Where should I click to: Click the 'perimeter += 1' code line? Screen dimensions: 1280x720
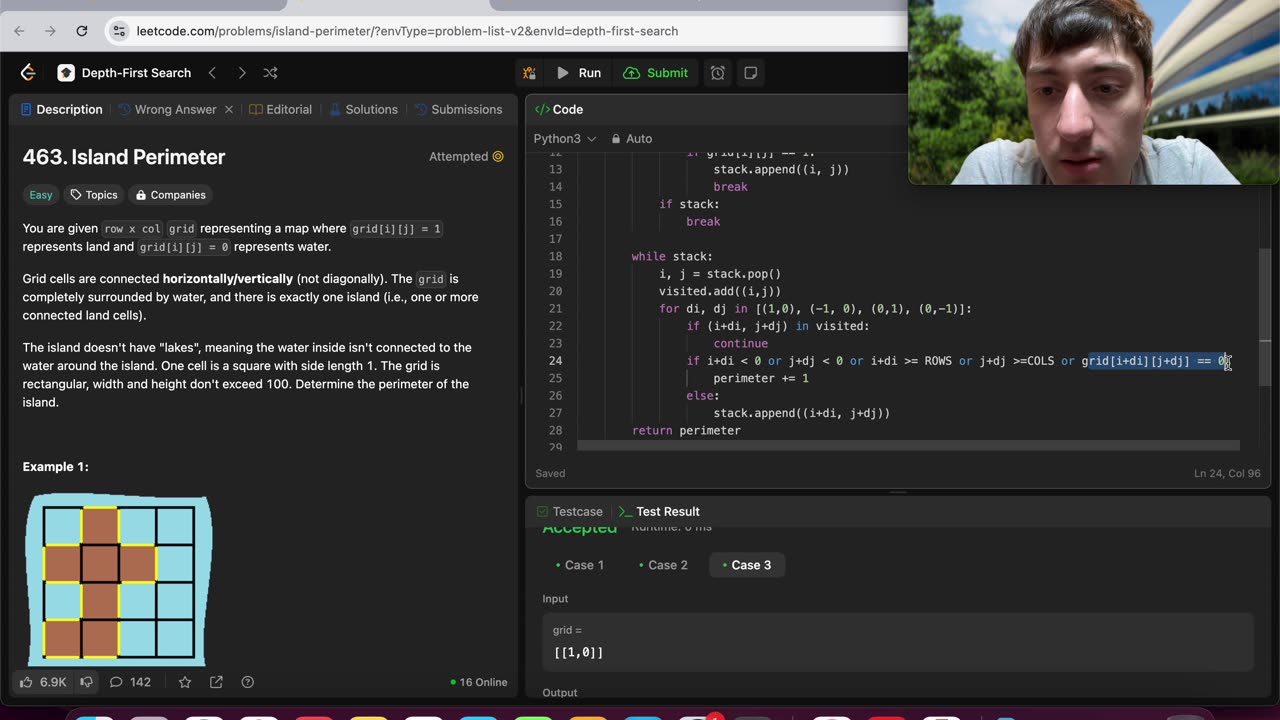761,378
